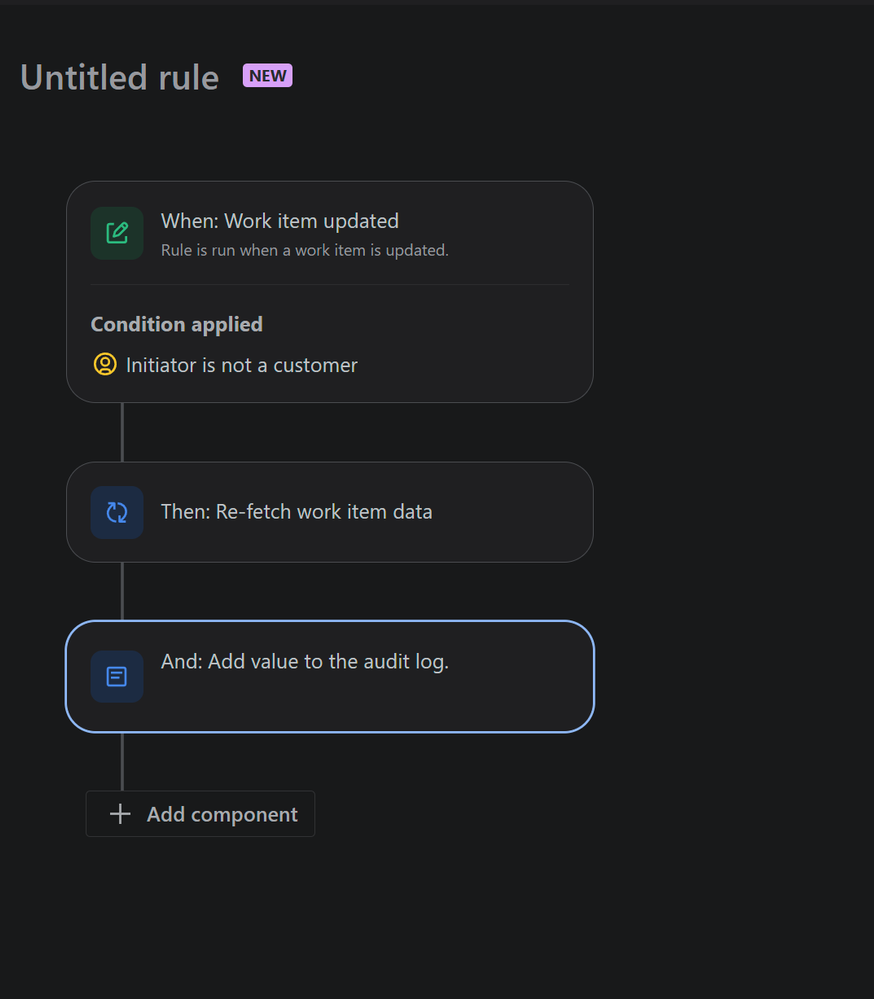Click the plus icon next to Add component
The width and height of the screenshot is (874, 999).
tap(120, 814)
